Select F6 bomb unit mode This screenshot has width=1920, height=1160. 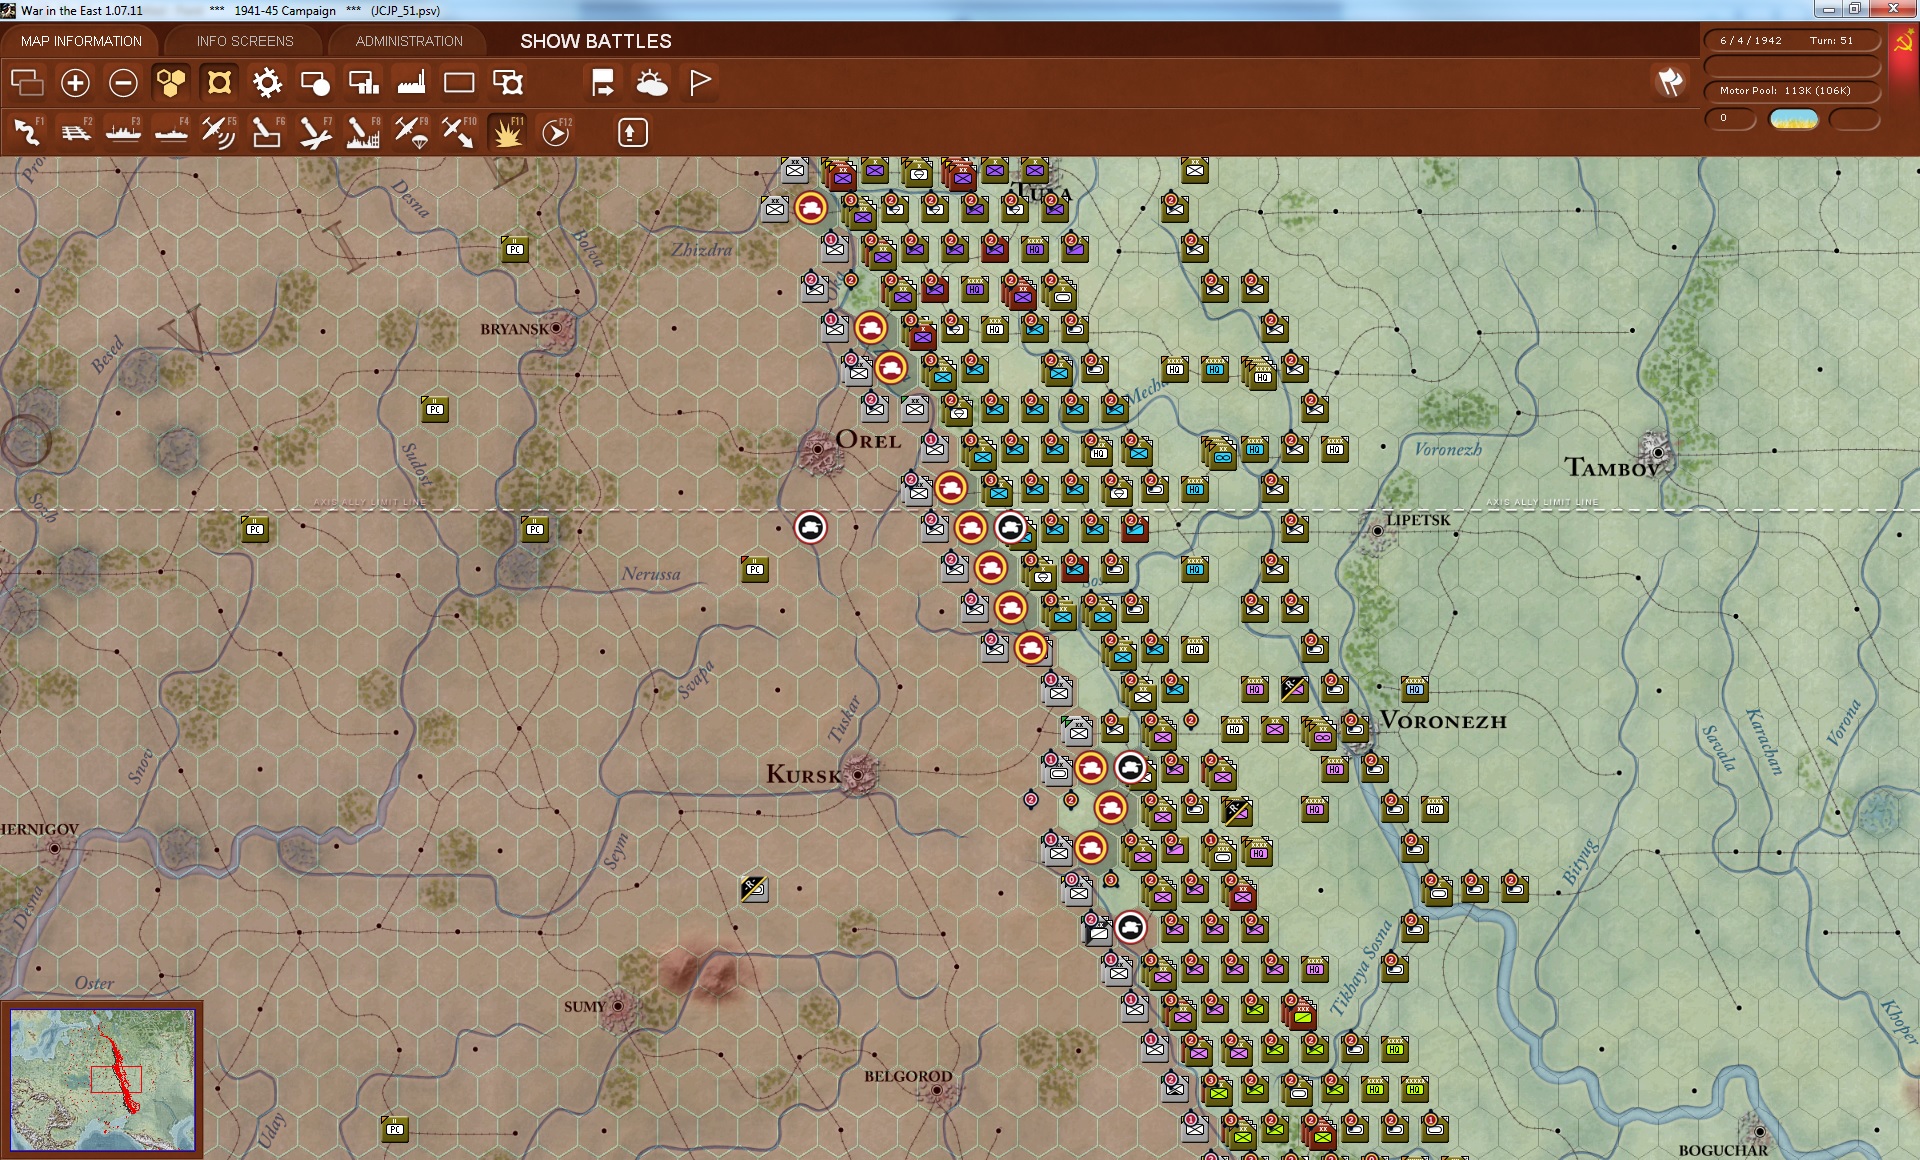(x=267, y=132)
